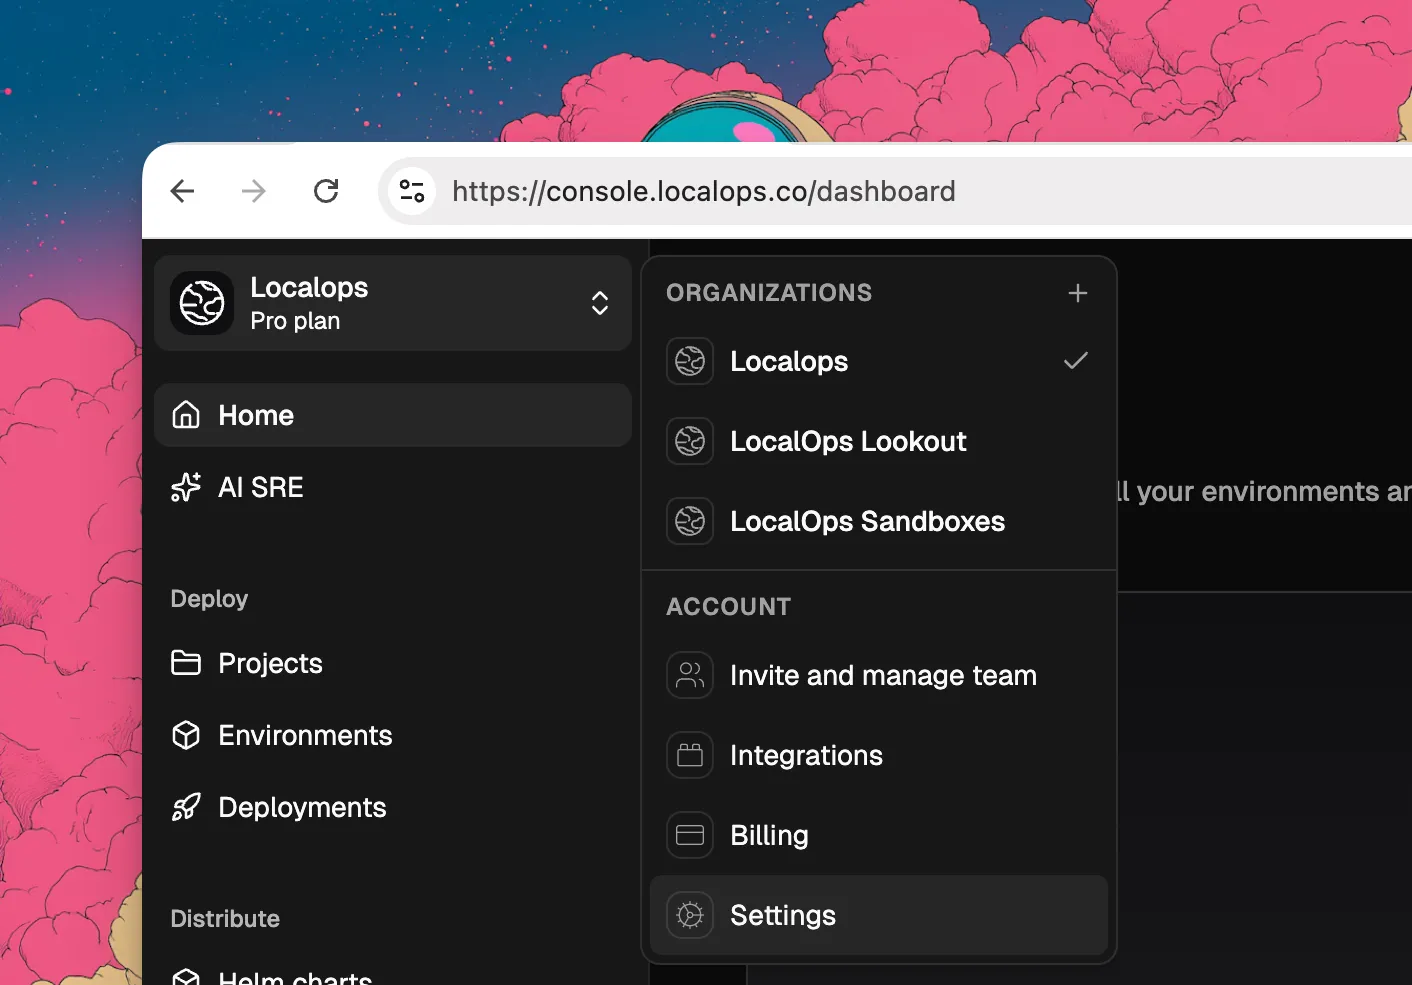Click the Environments cube icon
Screen dimensions: 1412x985
pyautogui.click(x=186, y=735)
